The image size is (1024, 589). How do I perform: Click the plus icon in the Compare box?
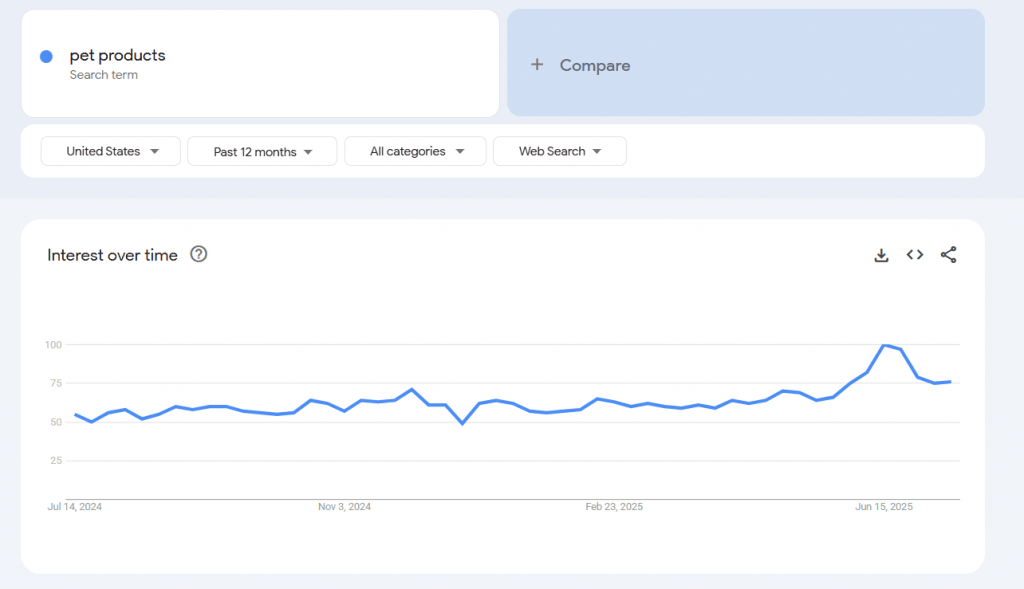[x=537, y=65]
